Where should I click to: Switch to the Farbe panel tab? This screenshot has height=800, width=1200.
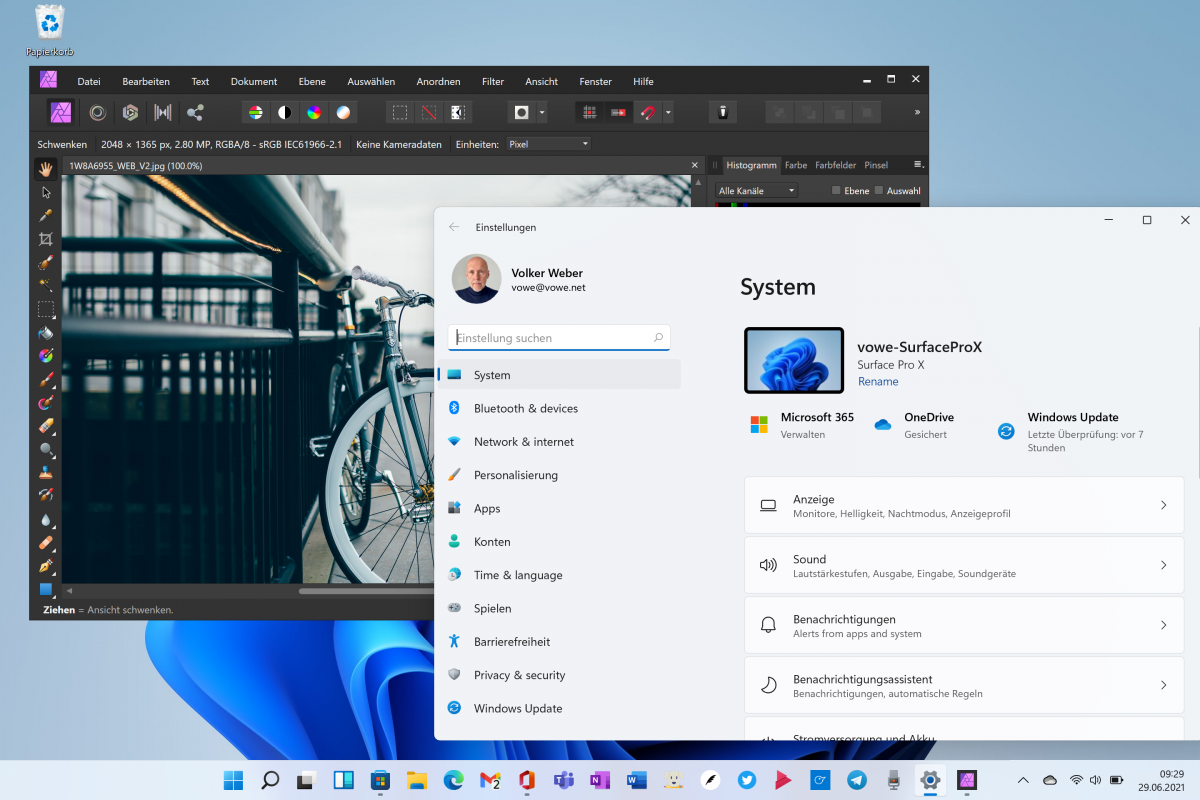tap(794, 165)
